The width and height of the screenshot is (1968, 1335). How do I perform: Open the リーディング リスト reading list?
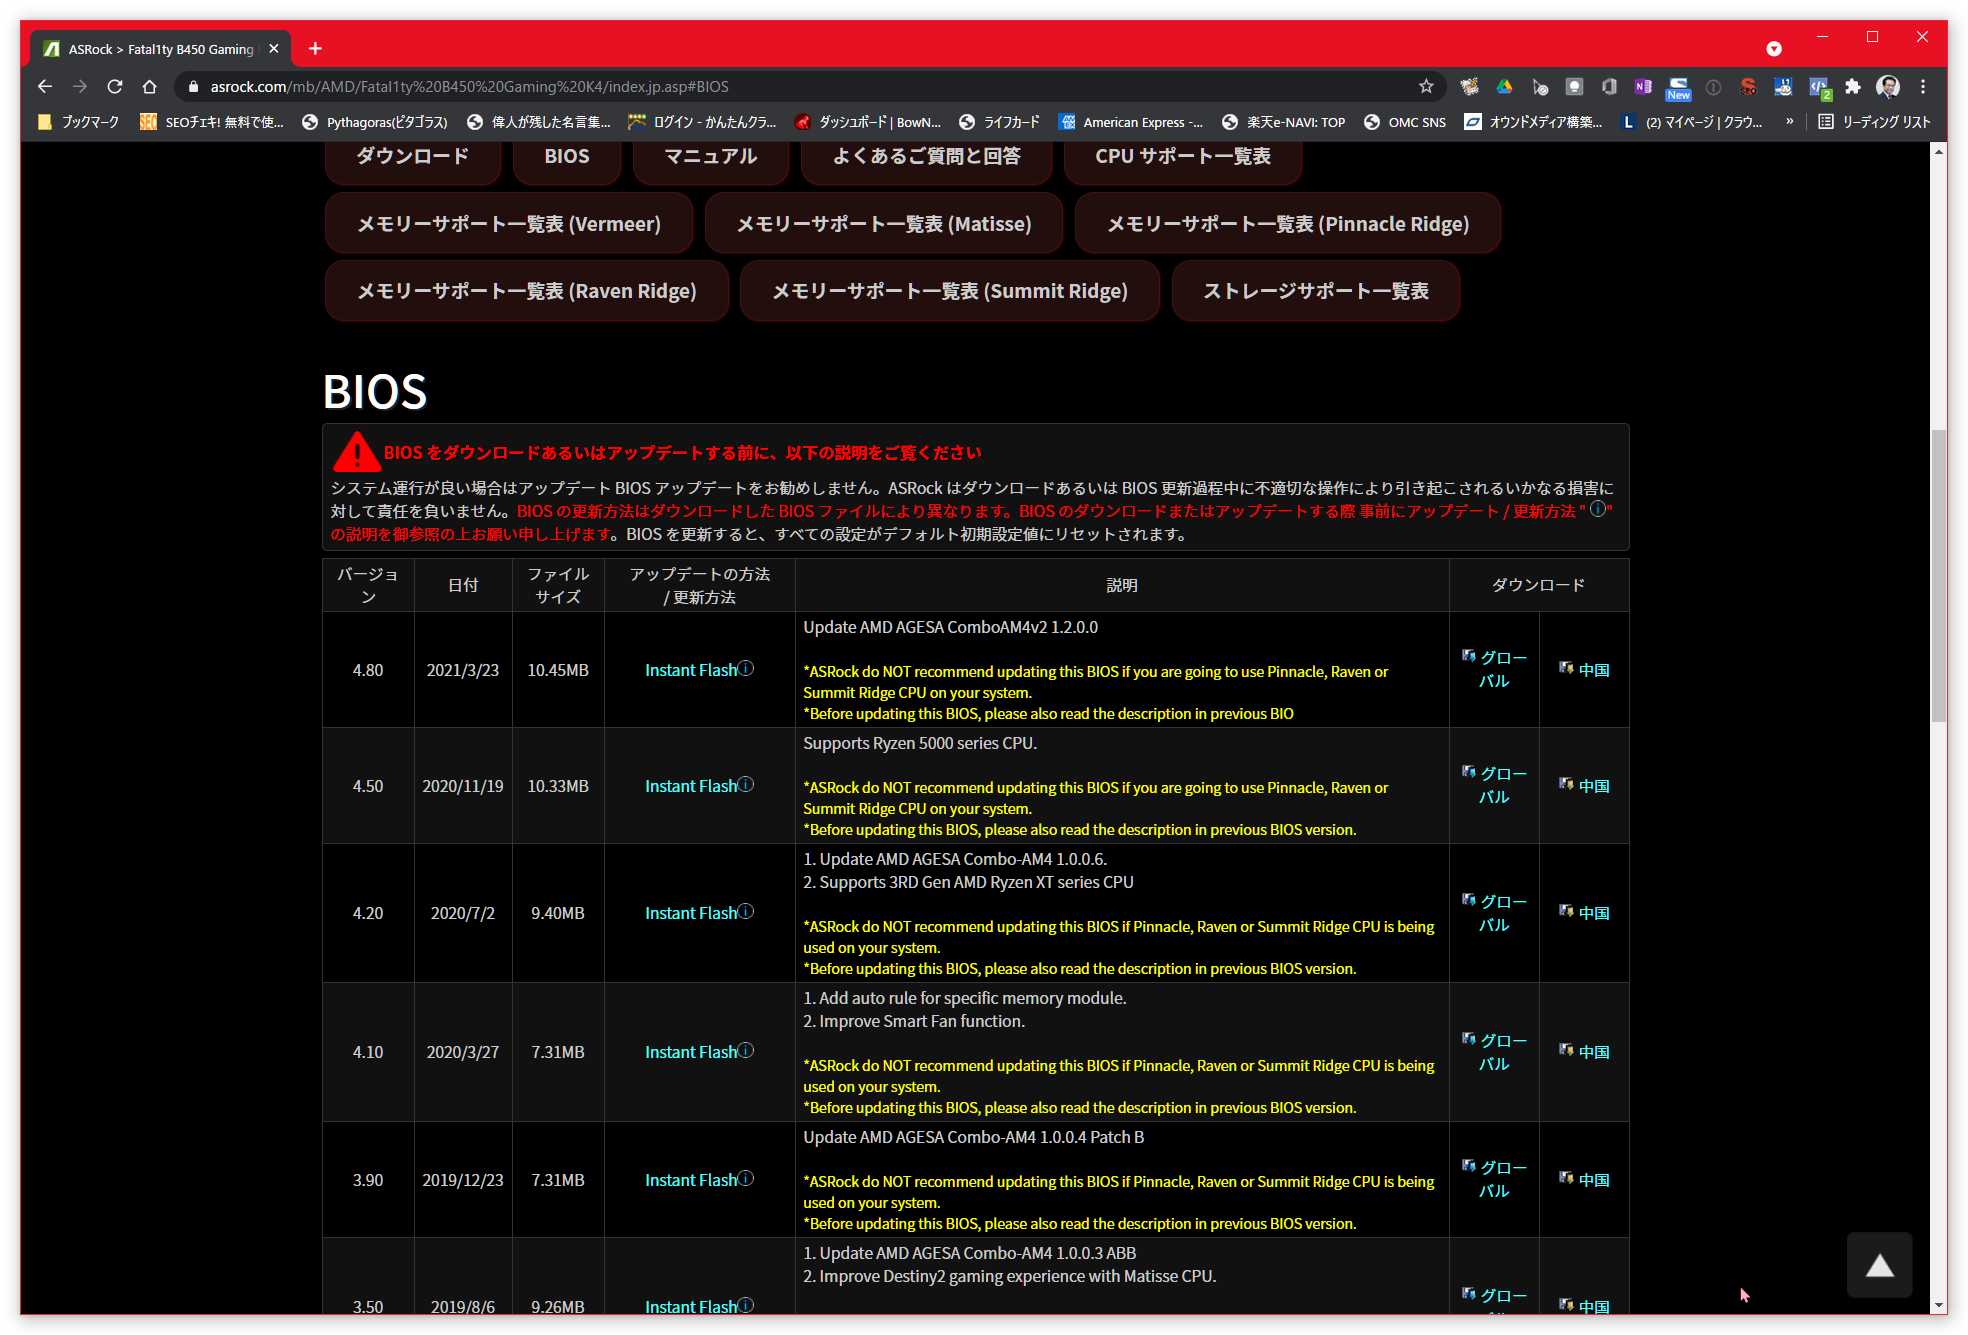[1874, 121]
